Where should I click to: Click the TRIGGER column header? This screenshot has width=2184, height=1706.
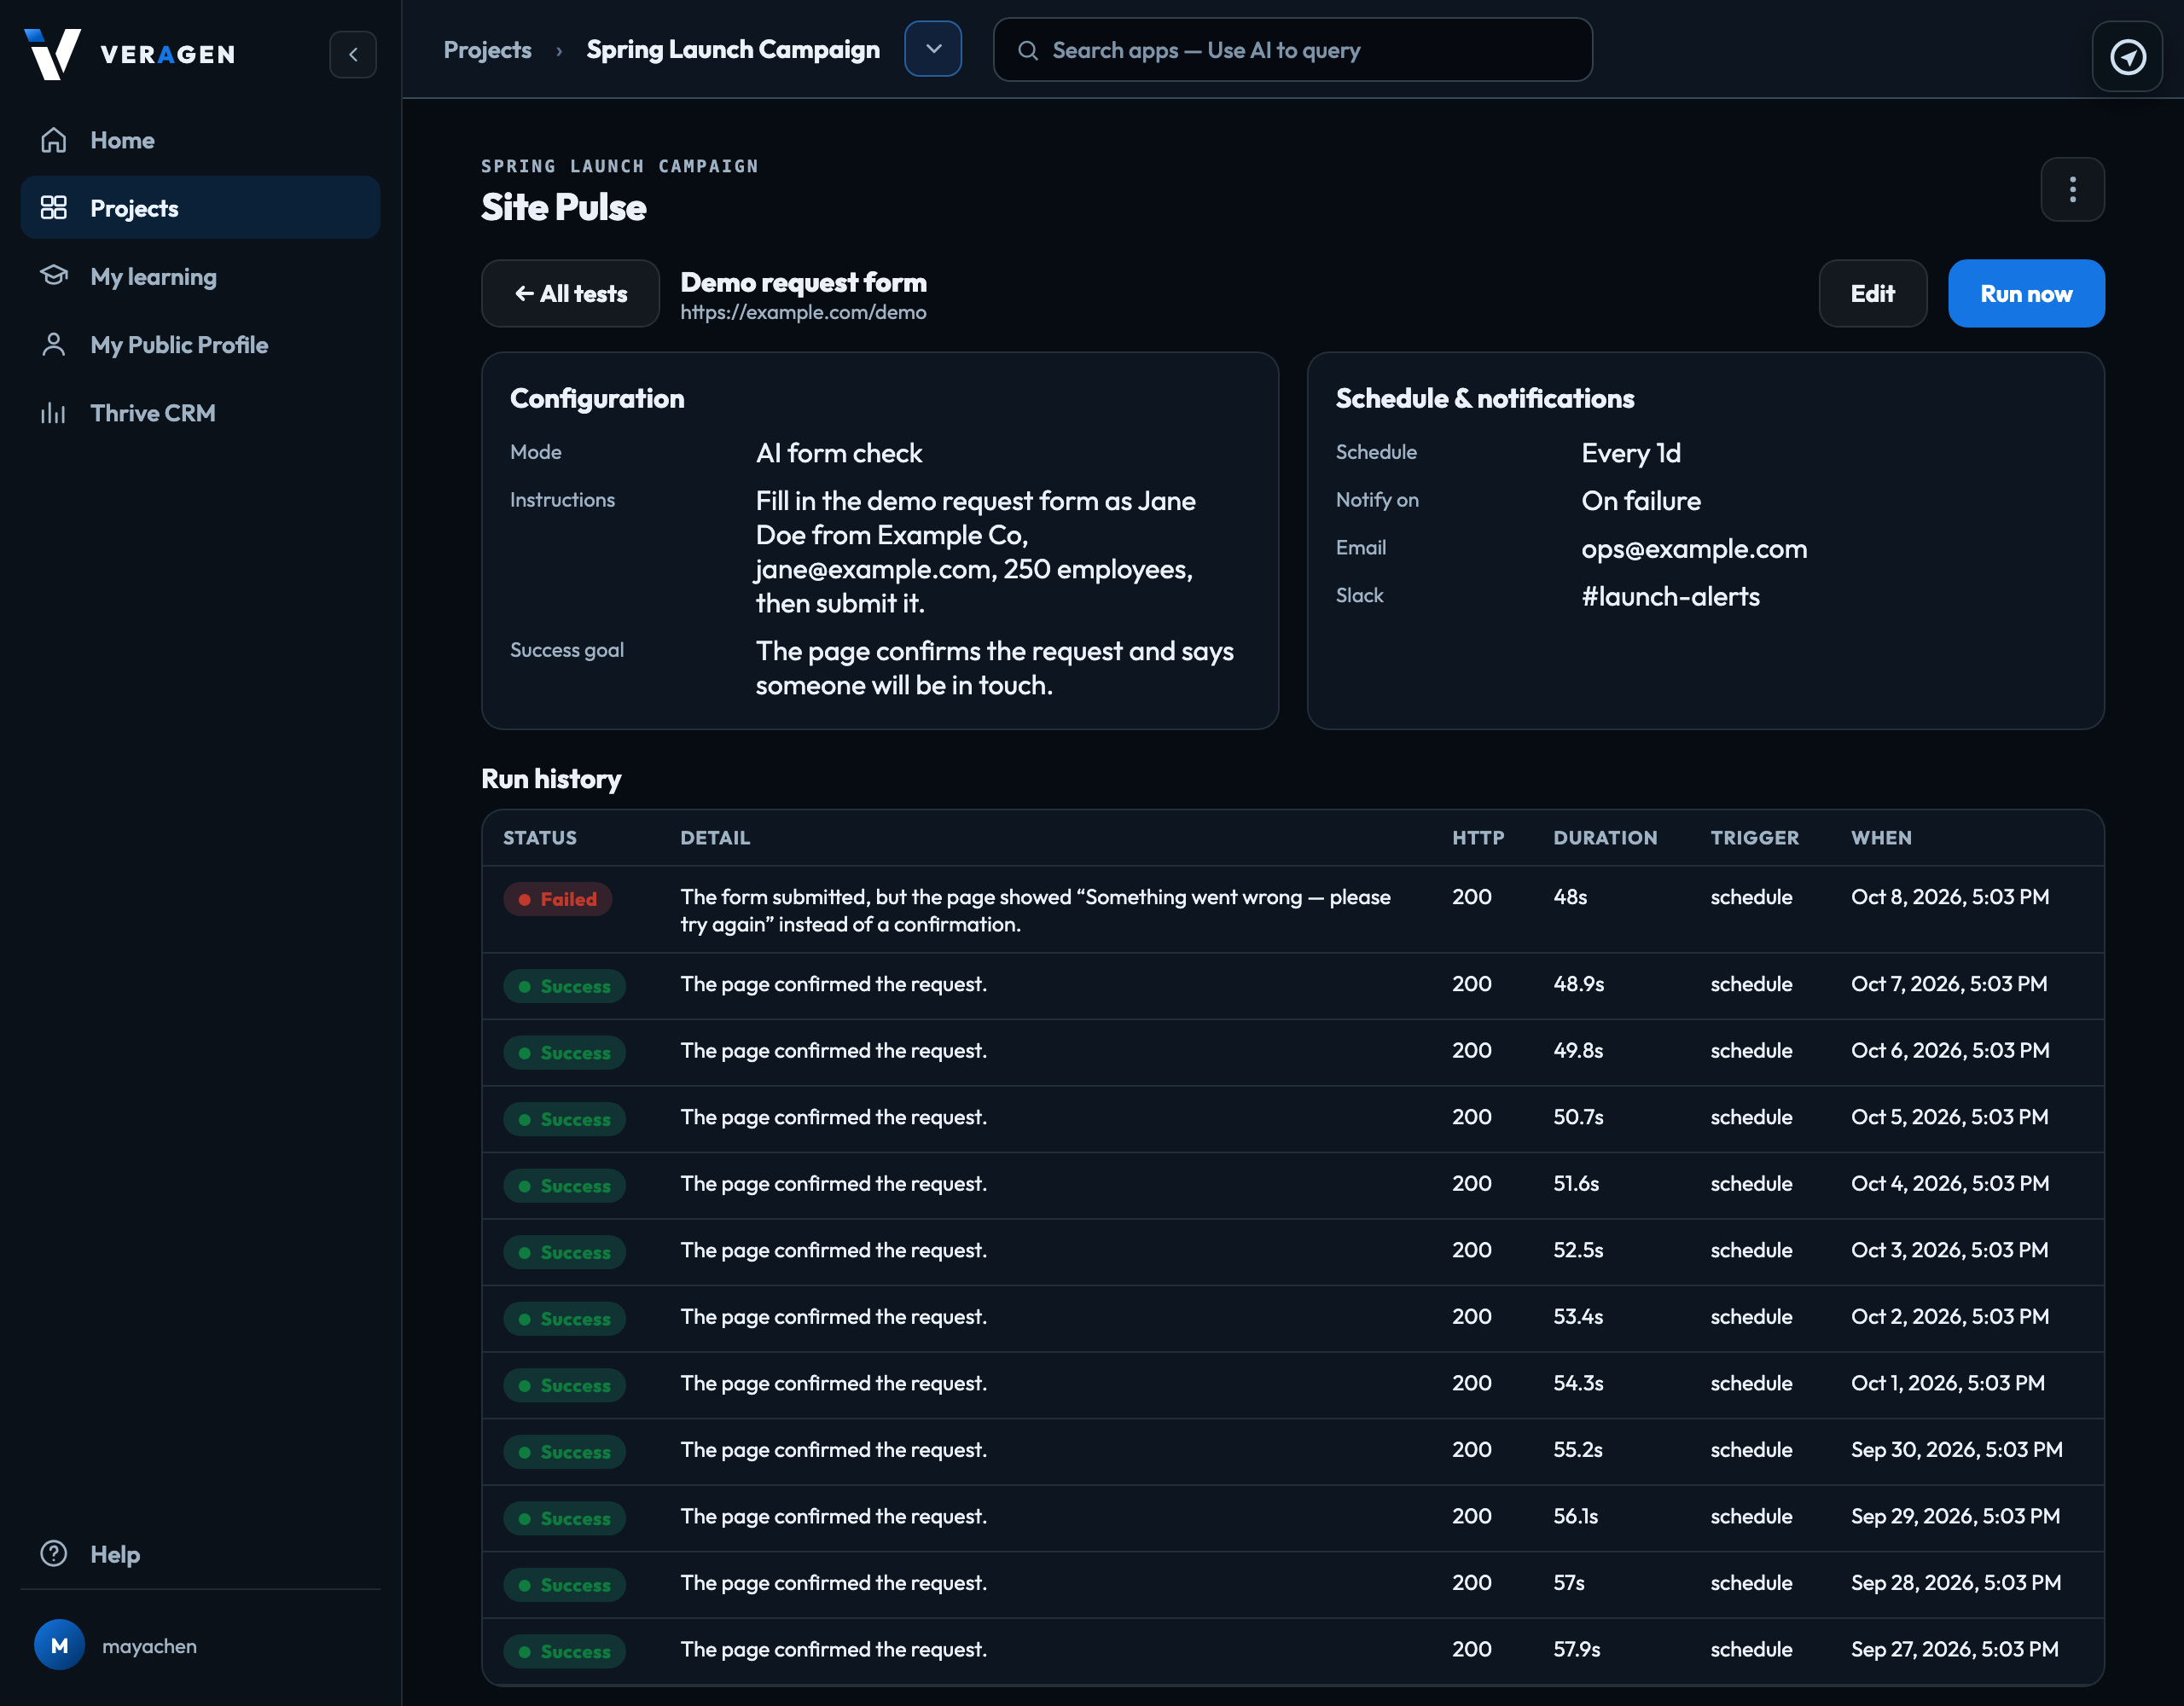(x=1754, y=838)
